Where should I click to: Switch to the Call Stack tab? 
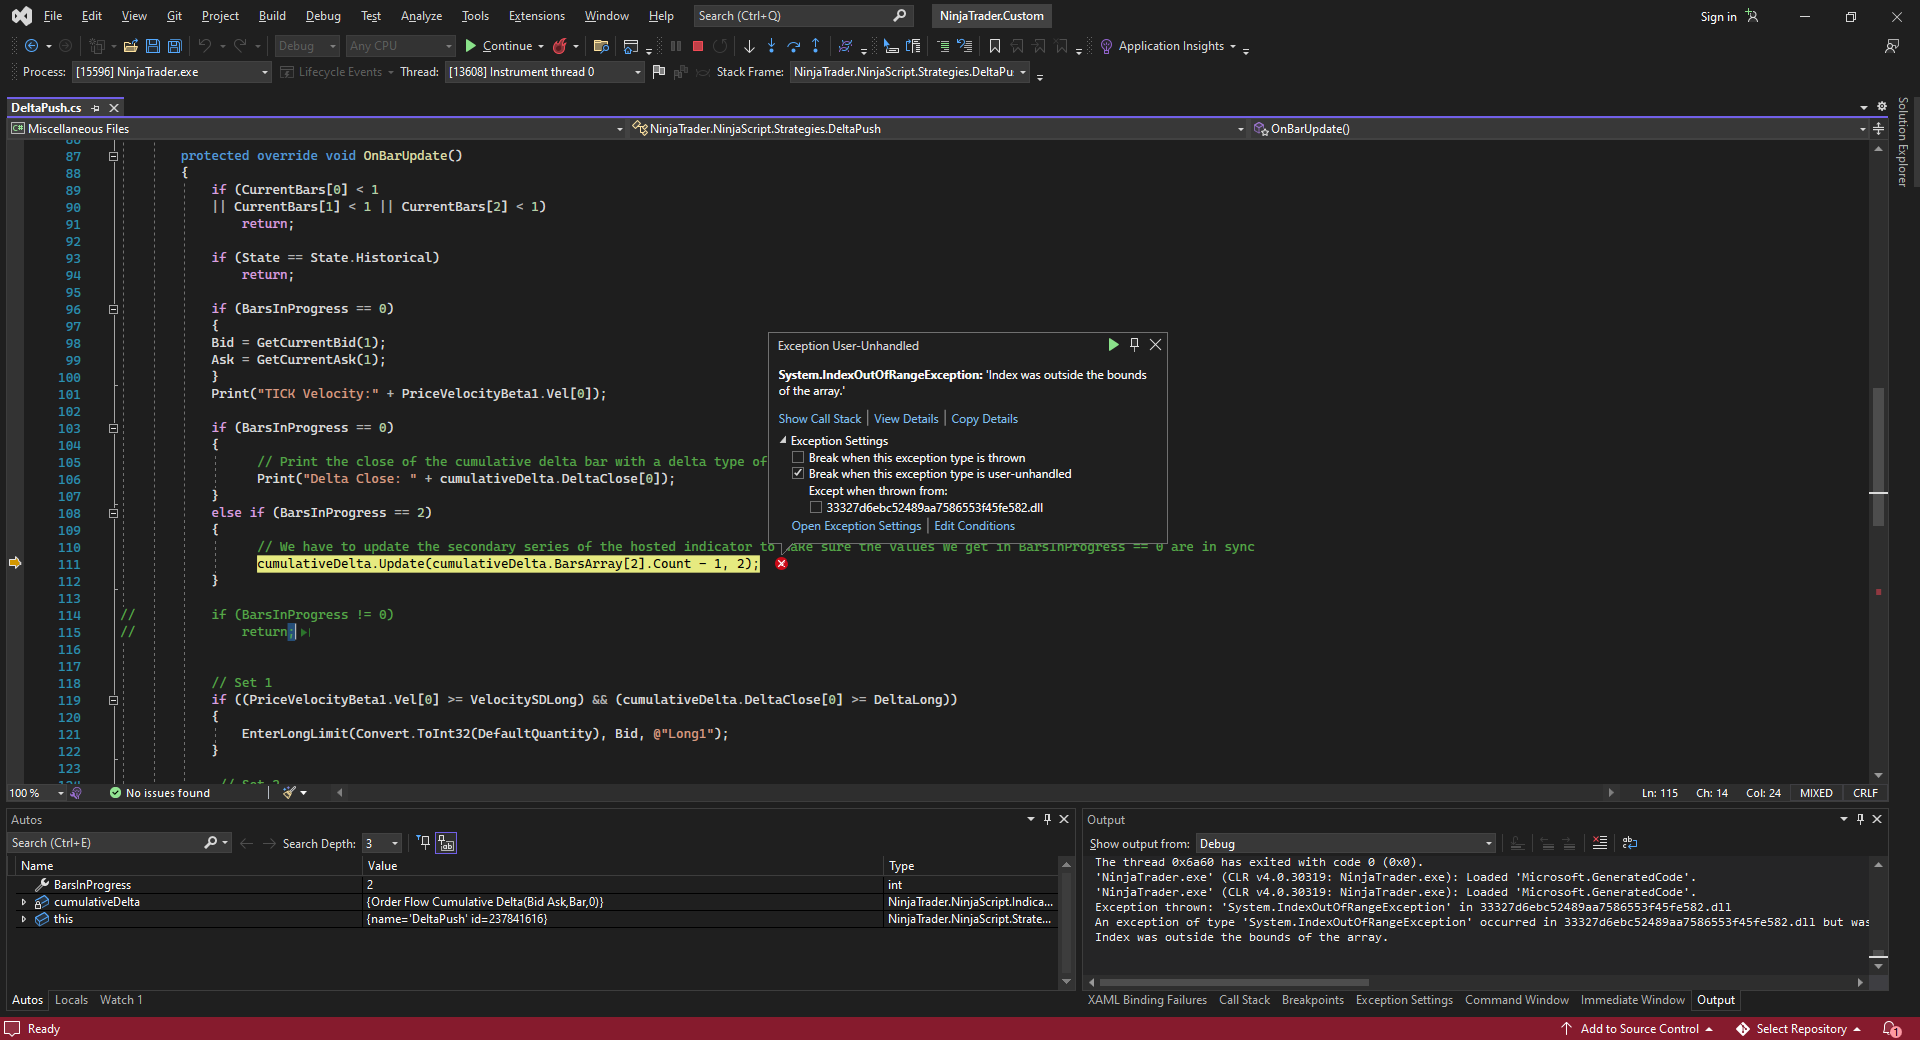coord(1244,1000)
